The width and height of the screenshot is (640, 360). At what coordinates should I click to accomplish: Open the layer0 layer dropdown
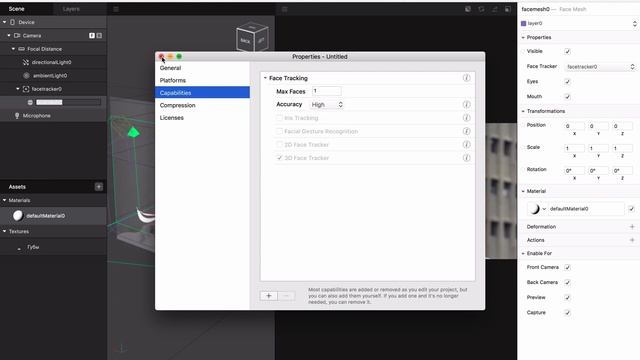pos(579,24)
